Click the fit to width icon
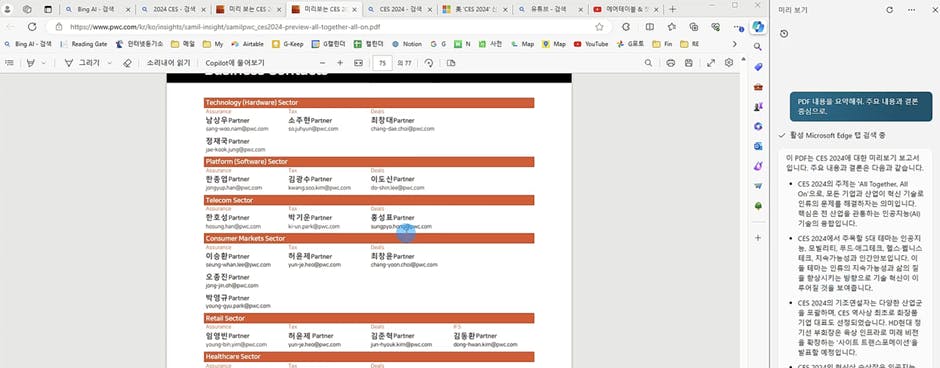Viewport: 940px width, 368px height. 358,63
